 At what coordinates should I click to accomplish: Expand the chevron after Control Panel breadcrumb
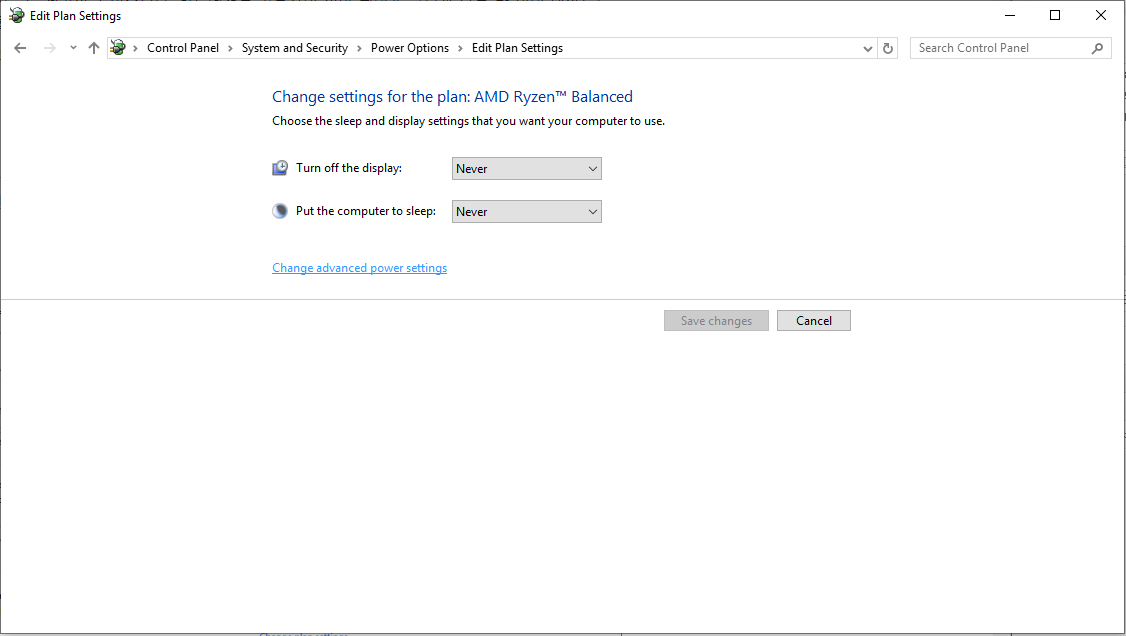coord(230,48)
